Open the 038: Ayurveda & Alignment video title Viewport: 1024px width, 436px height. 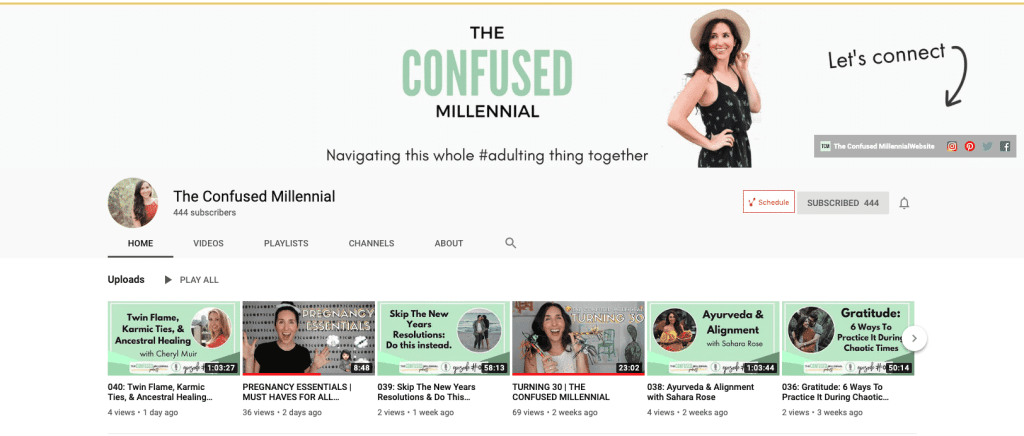coord(701,392)
